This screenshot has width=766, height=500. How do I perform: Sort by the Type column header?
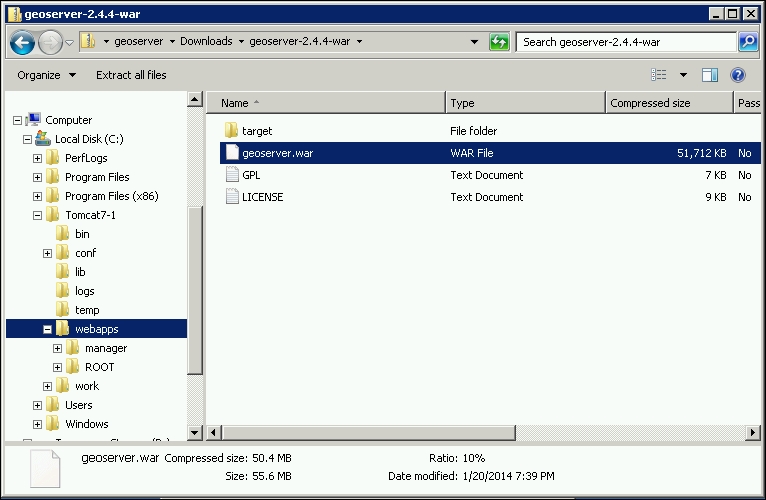(526, 103)
